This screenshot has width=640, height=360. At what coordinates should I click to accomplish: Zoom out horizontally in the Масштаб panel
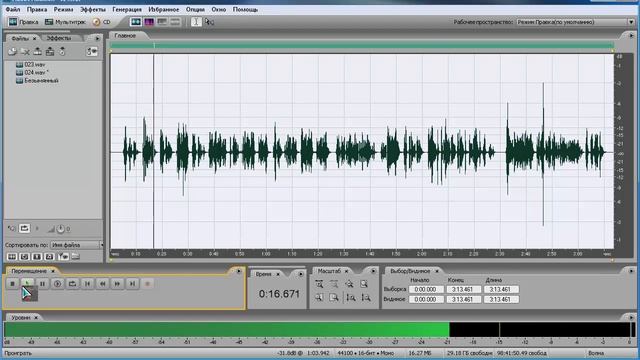(334, 284)
